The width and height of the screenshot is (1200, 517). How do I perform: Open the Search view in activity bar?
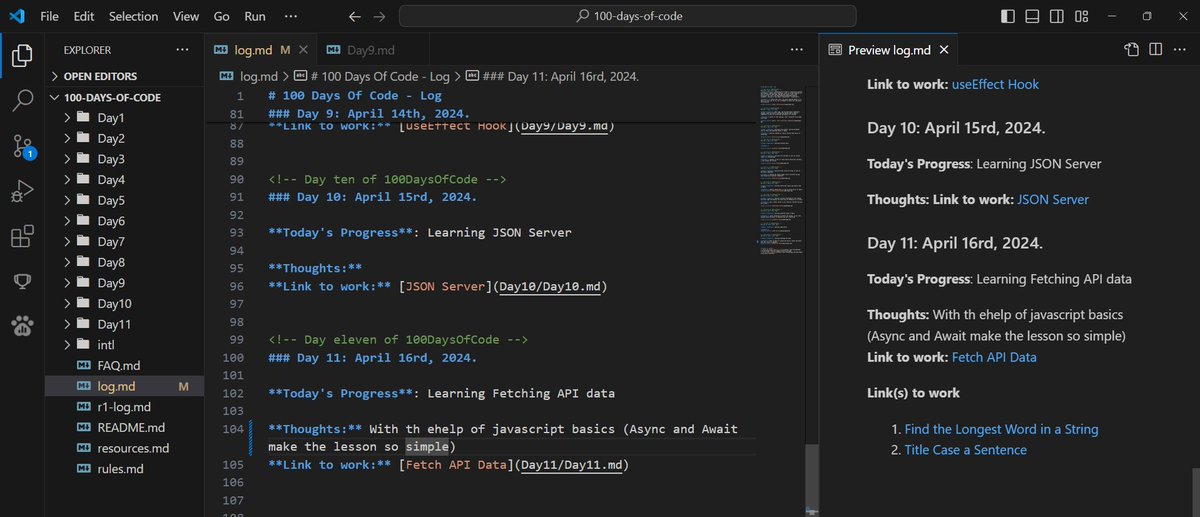tap(22, 100)
